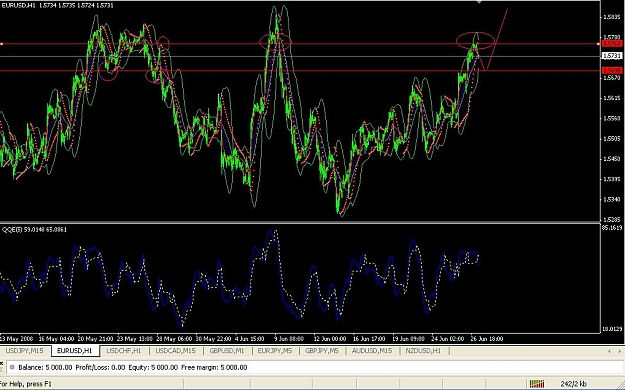625x390 pixels.
Task: Select the AUDUSD,M15 chart tab
Action: 371,351
